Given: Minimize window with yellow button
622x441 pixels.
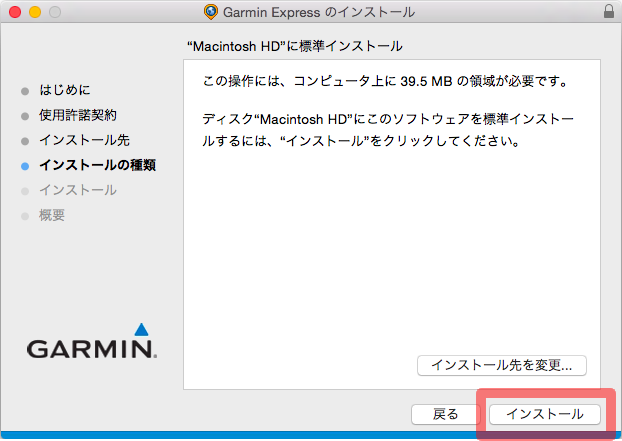Looking at the screenshot, I should pos(35,12).
